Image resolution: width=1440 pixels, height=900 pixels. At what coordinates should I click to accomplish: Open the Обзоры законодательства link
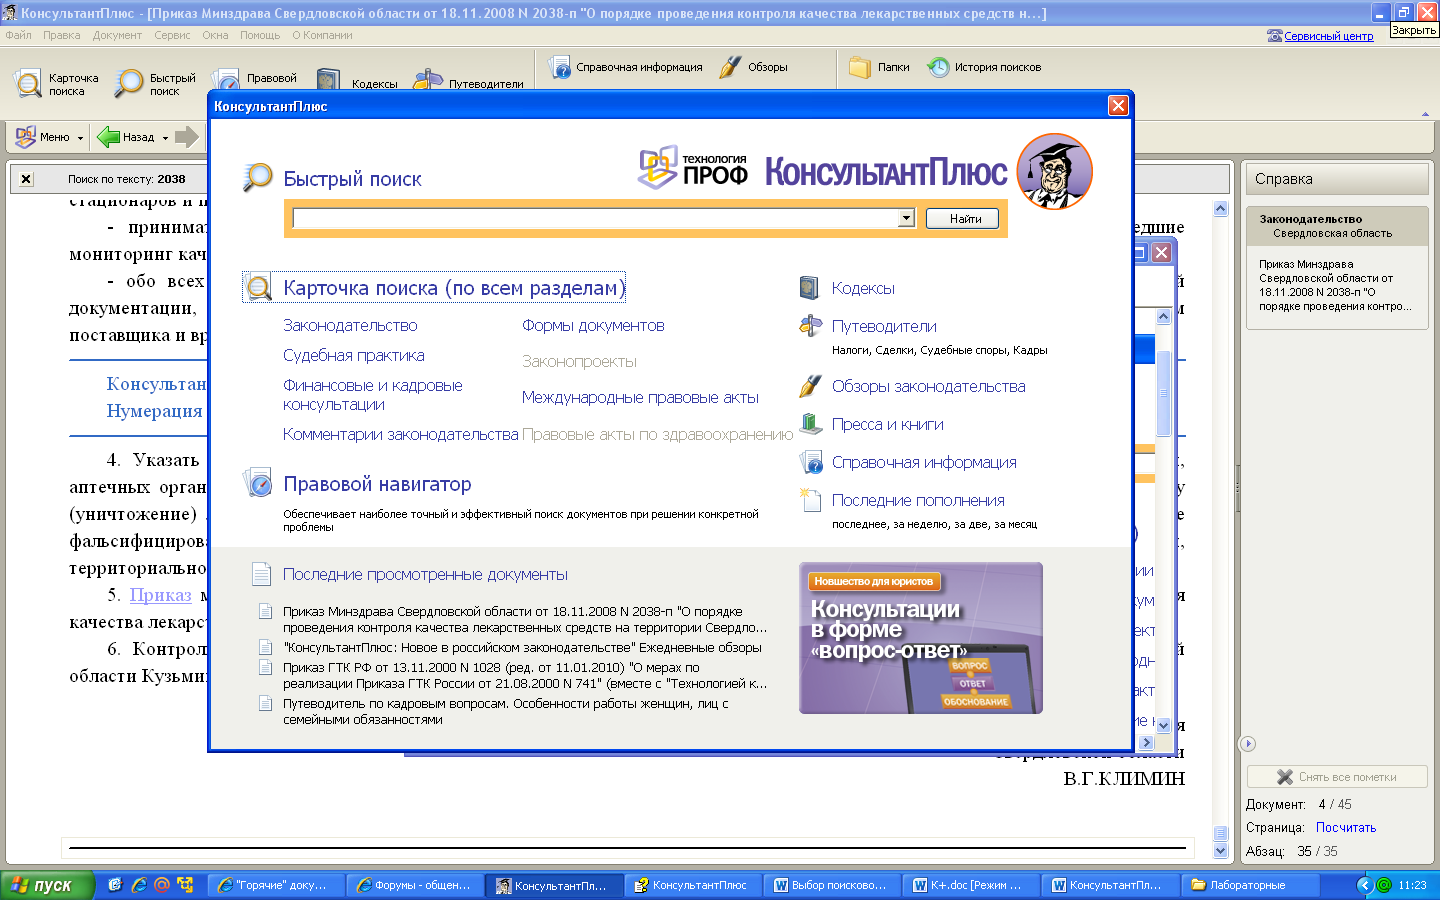tap(928, 386)
